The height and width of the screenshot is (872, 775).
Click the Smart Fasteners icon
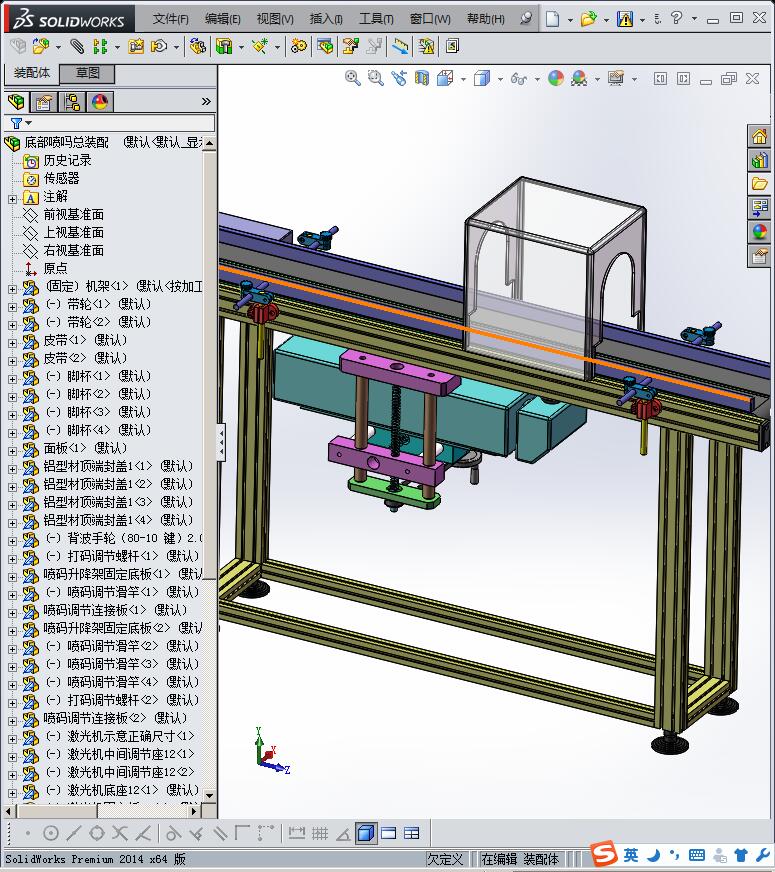(x=136, y=46)
